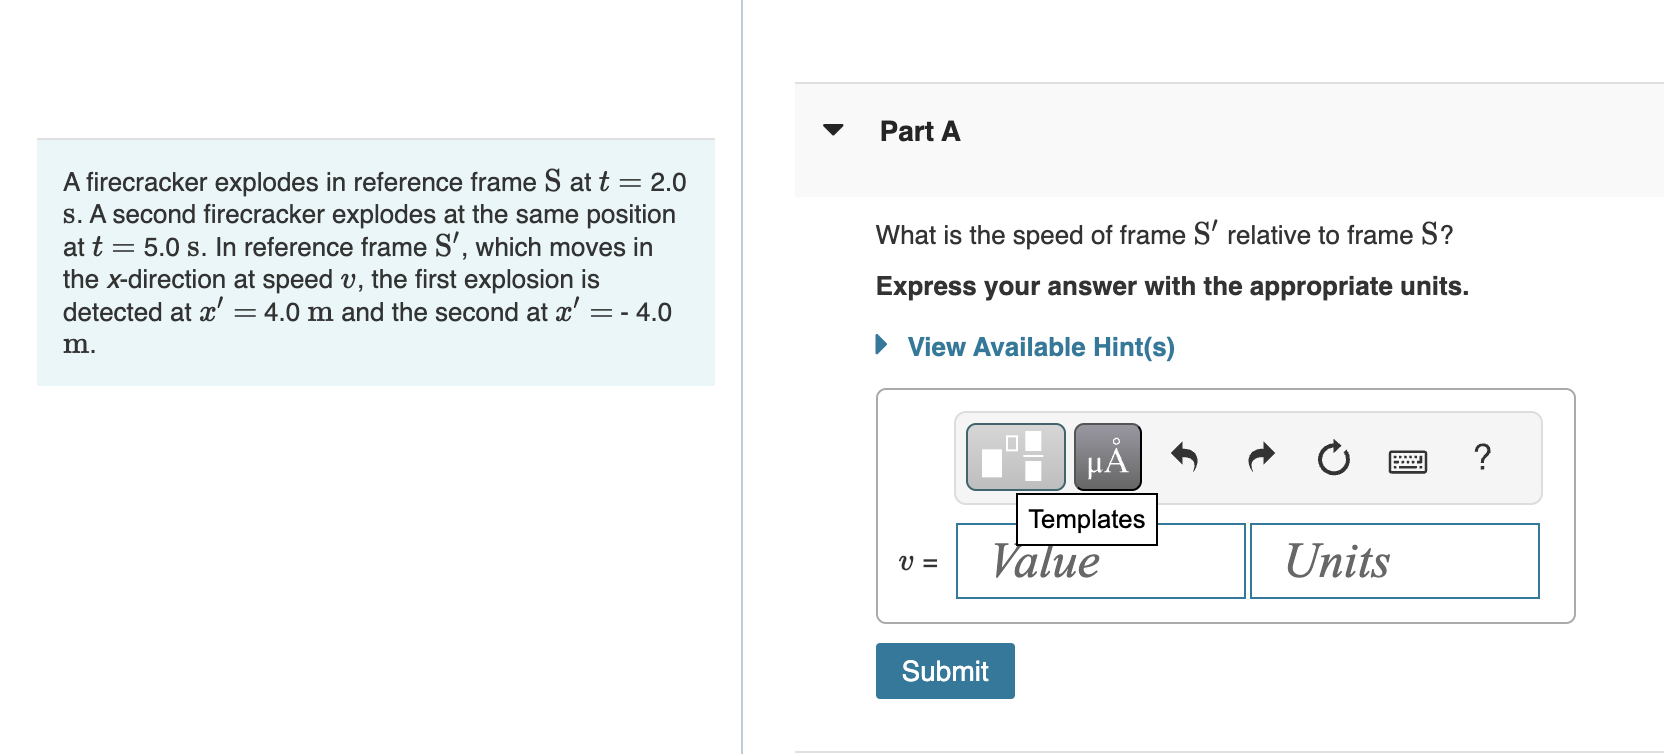Click inside the Units input field

1393,561
